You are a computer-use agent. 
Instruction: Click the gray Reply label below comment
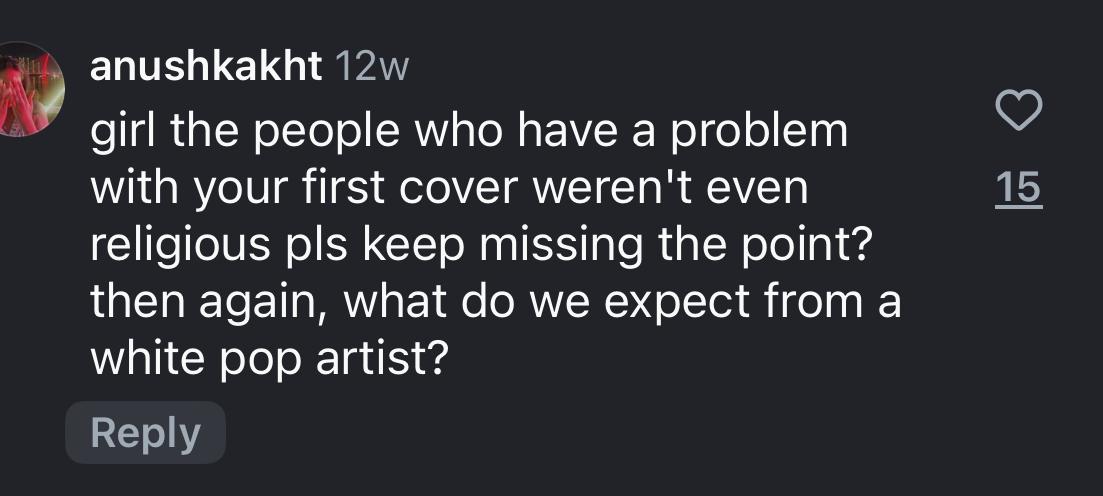click(146, 433)
